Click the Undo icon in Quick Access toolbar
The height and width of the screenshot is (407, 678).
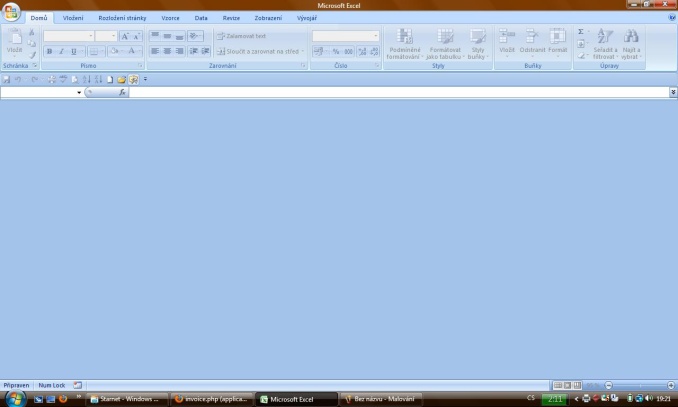(18, 80)
